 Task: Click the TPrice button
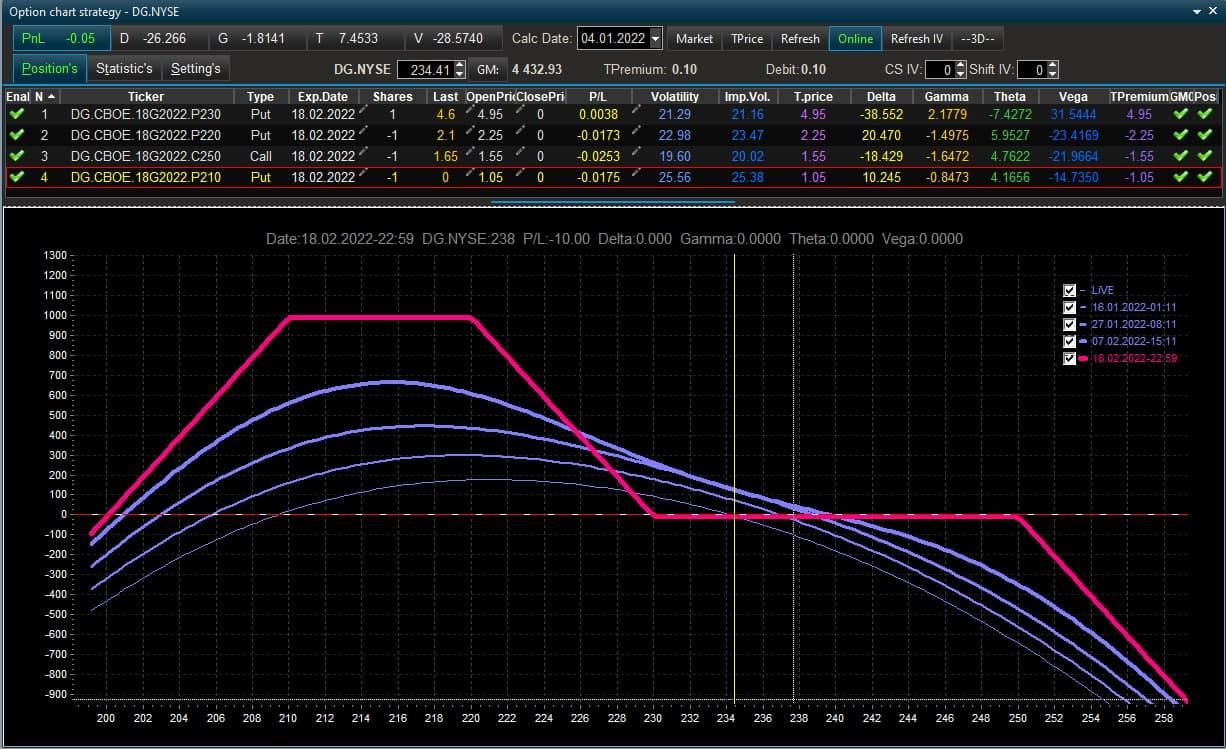pyautogui.click(x=747, y=39)
